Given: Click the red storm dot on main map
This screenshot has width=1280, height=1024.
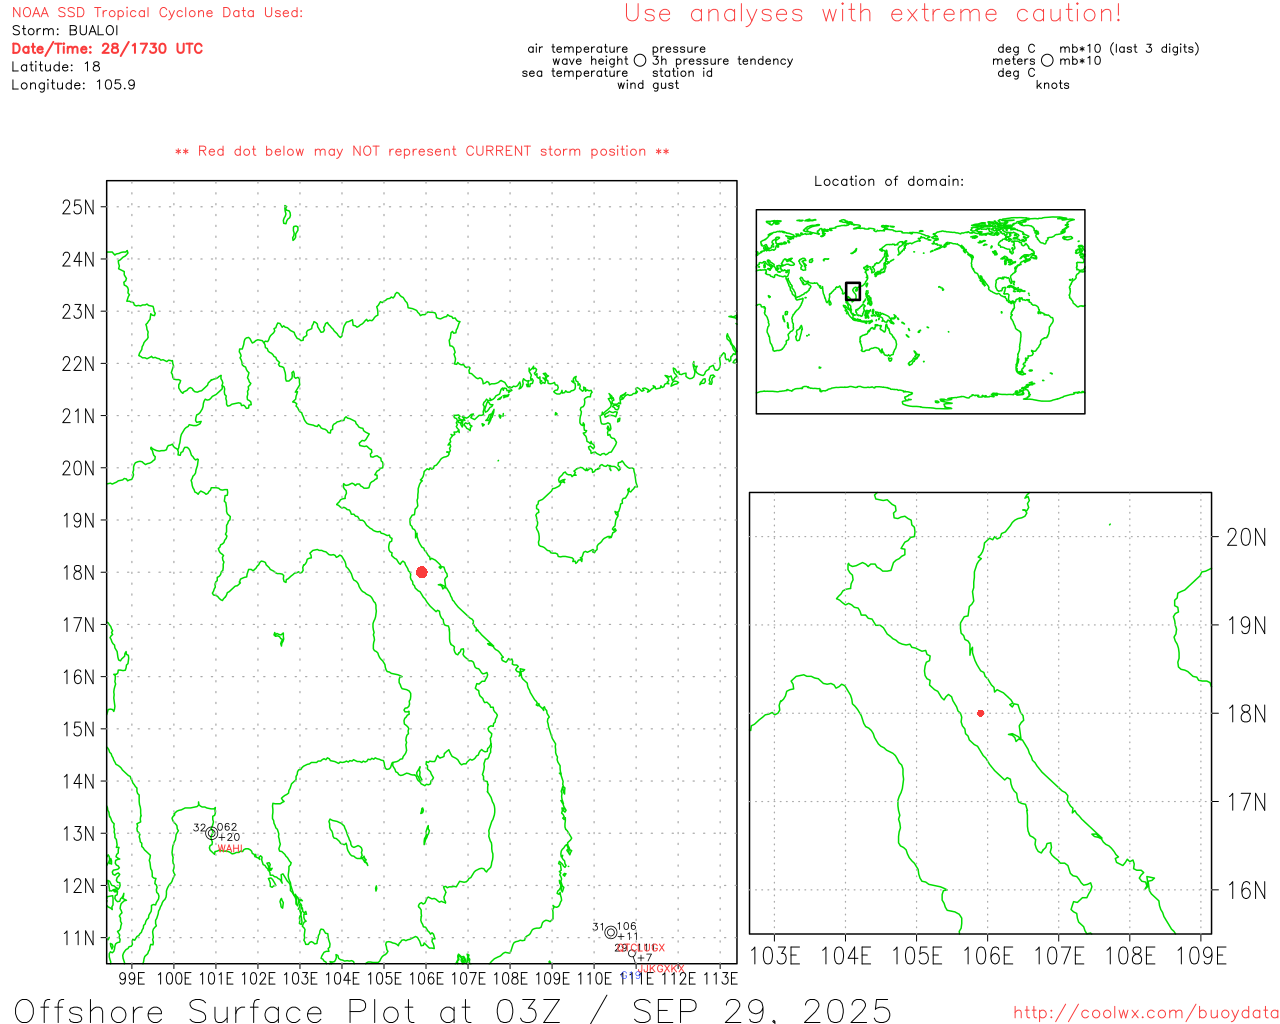Looking at the screenshot, I should (x=421, y=572).
